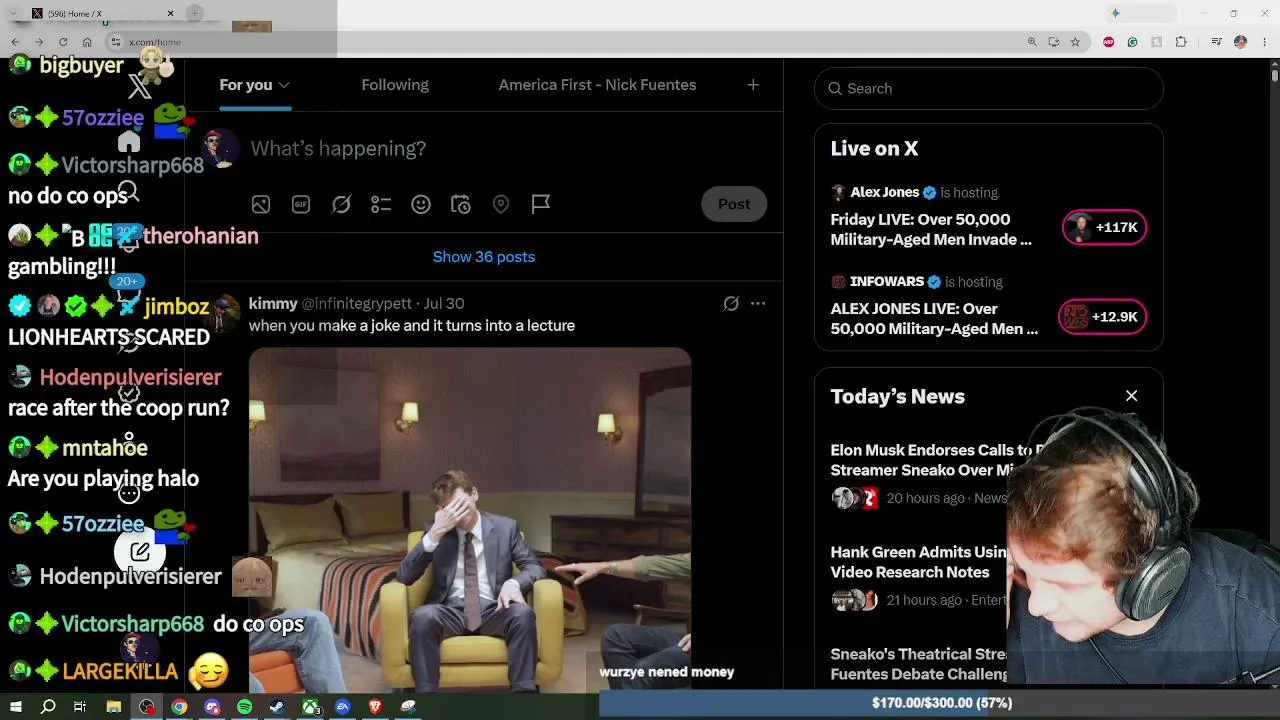Switch to the Following tab

click(395, 85)
